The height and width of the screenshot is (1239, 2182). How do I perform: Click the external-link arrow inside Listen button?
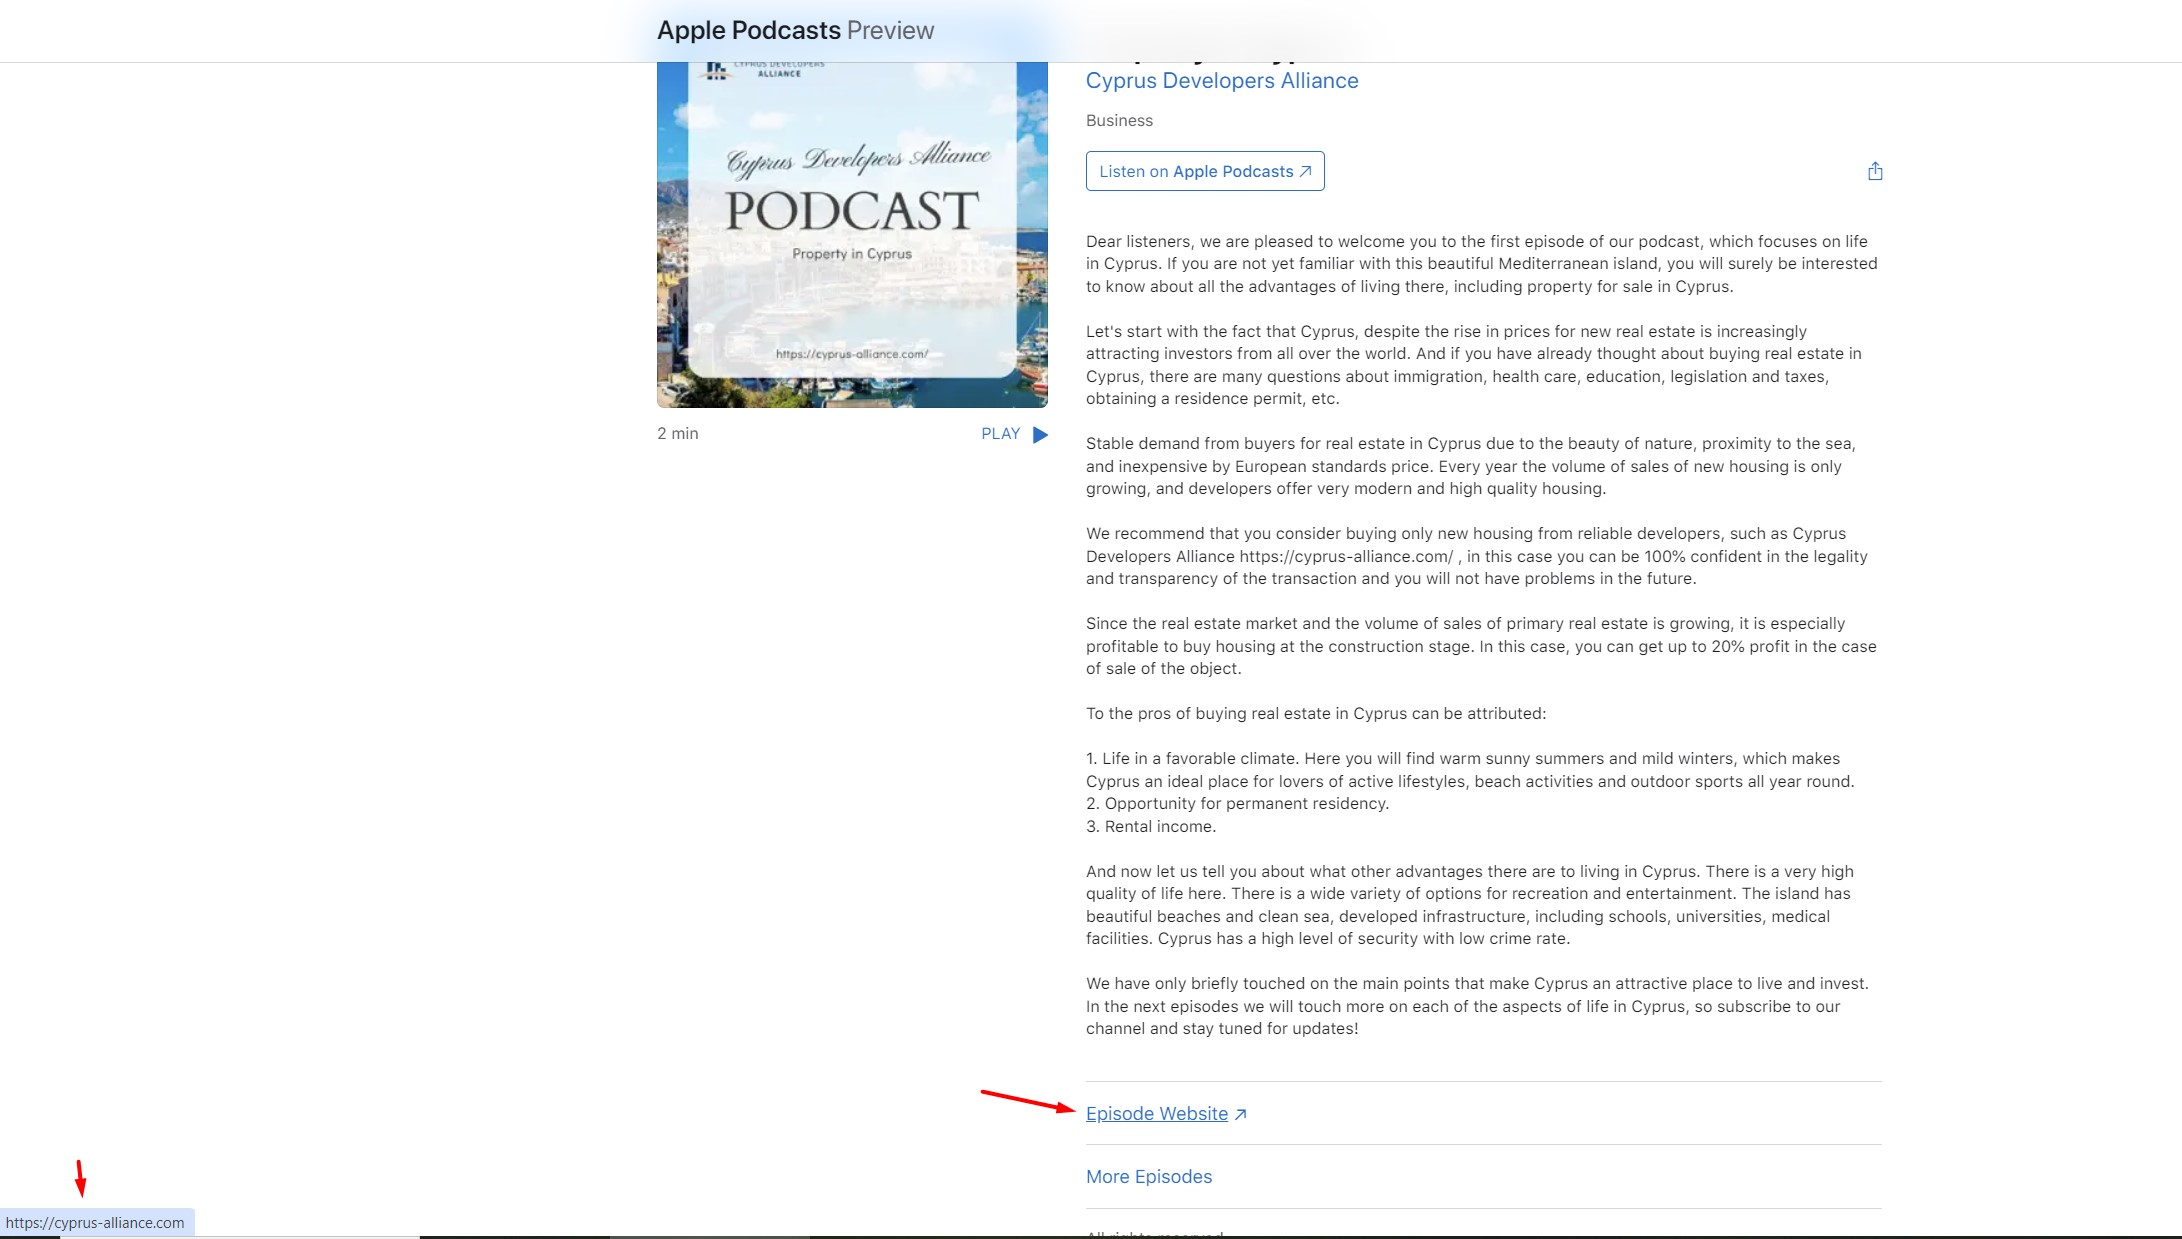[1305, 171]
